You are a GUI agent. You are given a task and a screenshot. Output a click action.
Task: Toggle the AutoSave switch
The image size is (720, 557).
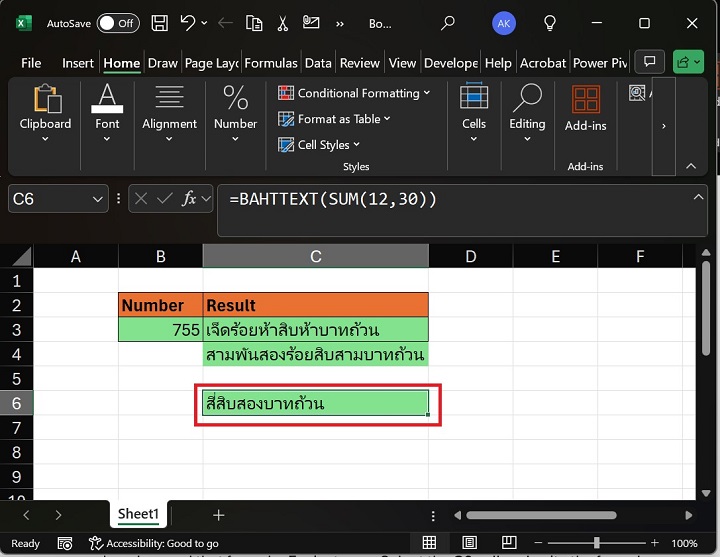pyautogui.click(x=118, y=23)
